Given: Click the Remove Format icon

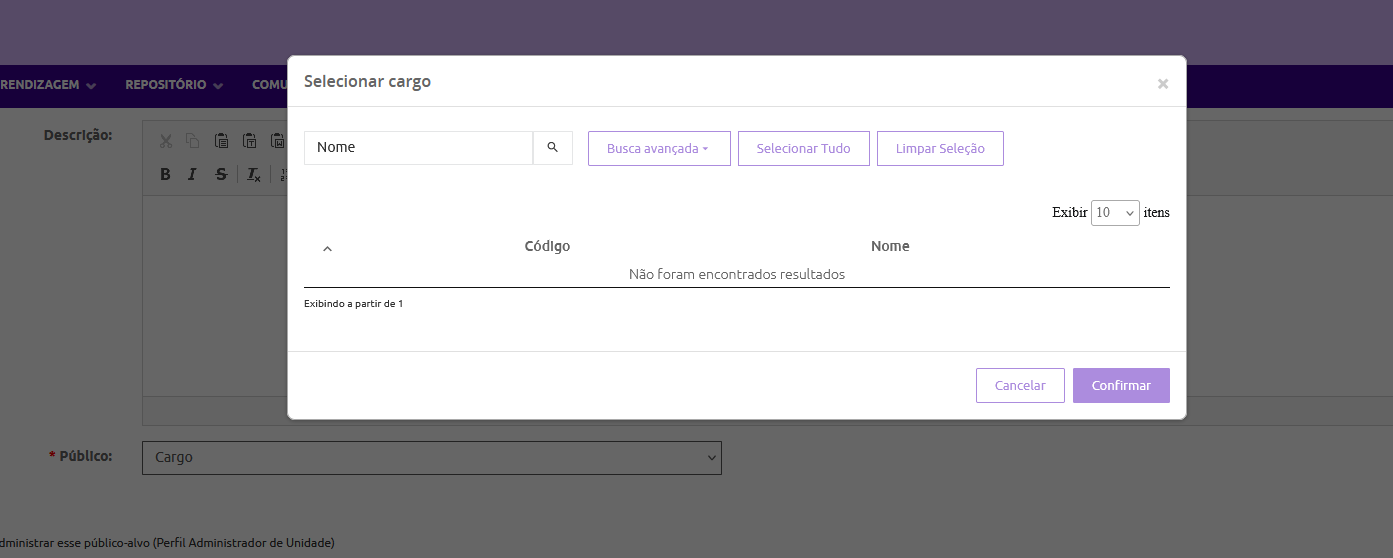Looking at the screenshot, I should coord(254,174).
